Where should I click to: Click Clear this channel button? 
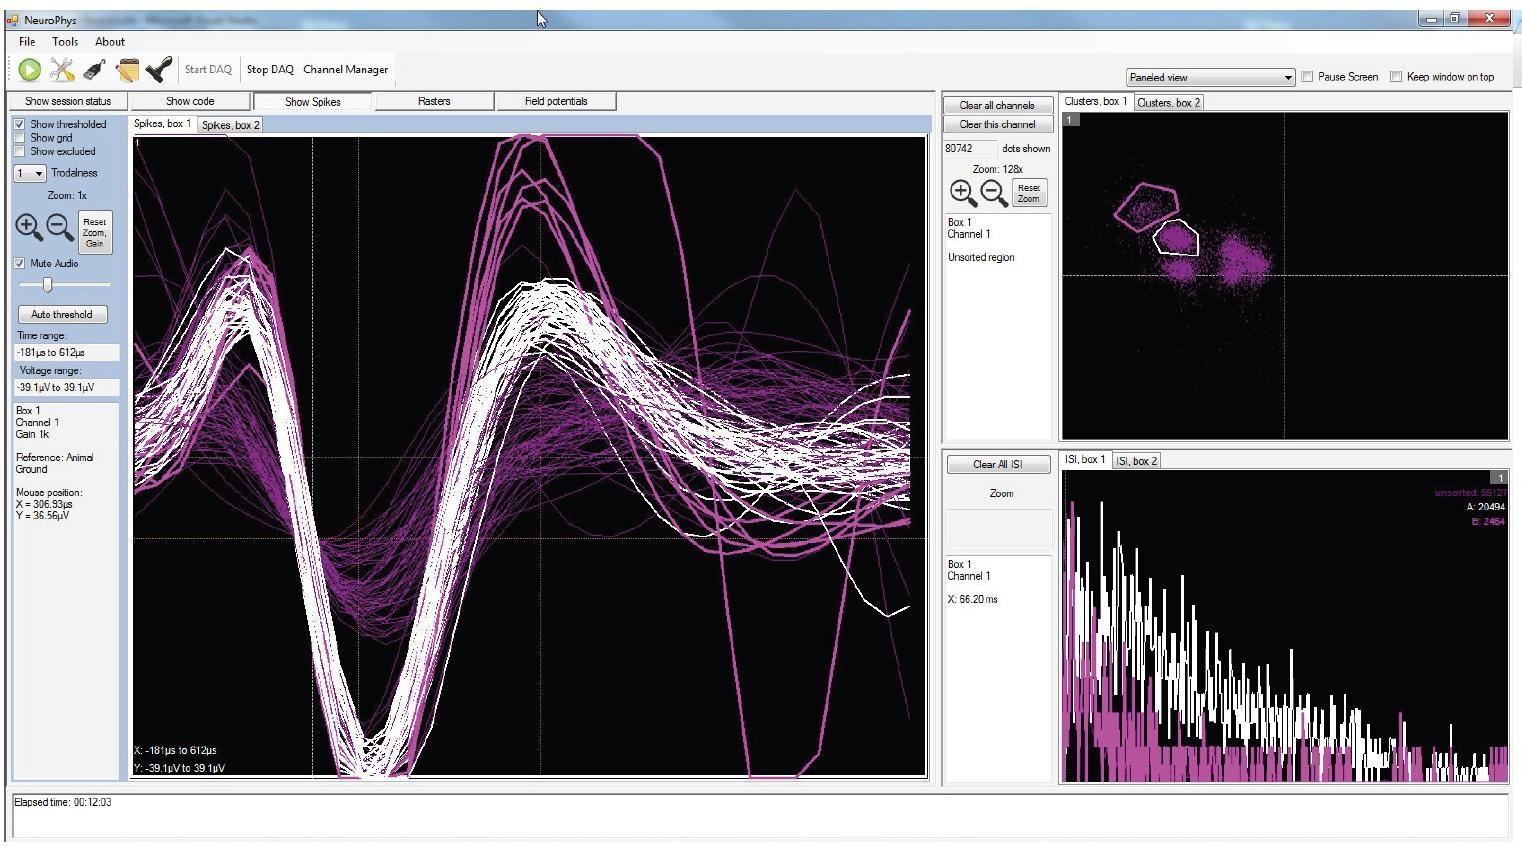click(997, 124)
